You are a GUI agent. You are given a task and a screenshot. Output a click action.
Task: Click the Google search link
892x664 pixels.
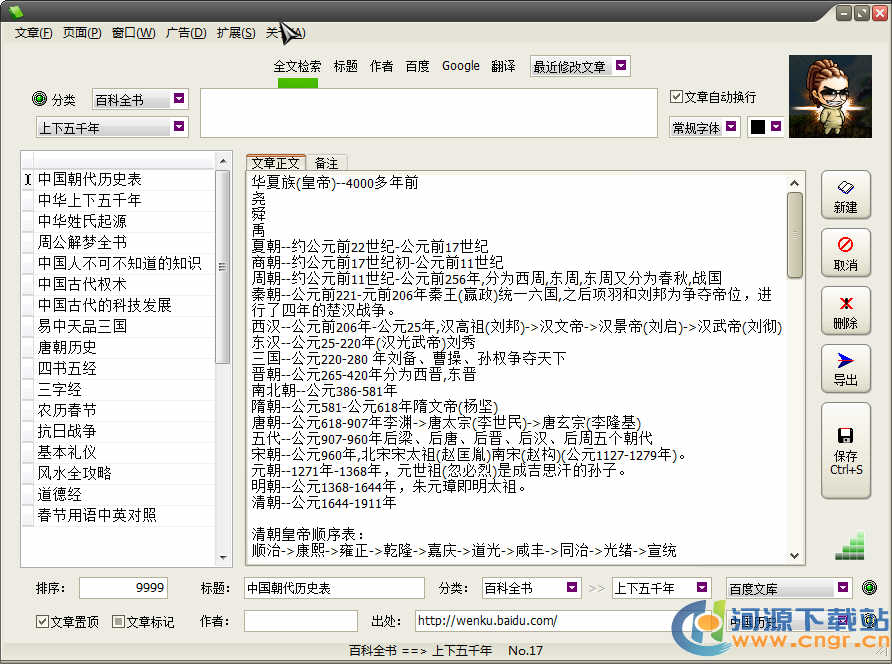[460, 66]
